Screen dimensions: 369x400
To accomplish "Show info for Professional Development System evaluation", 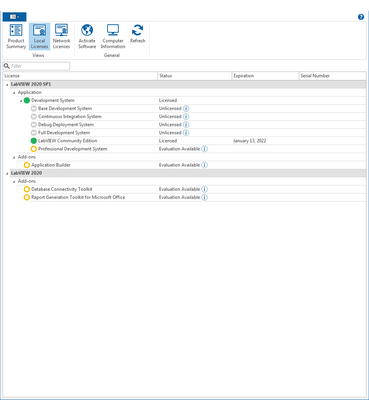I will pyautogui.click(x=204, y=149).
